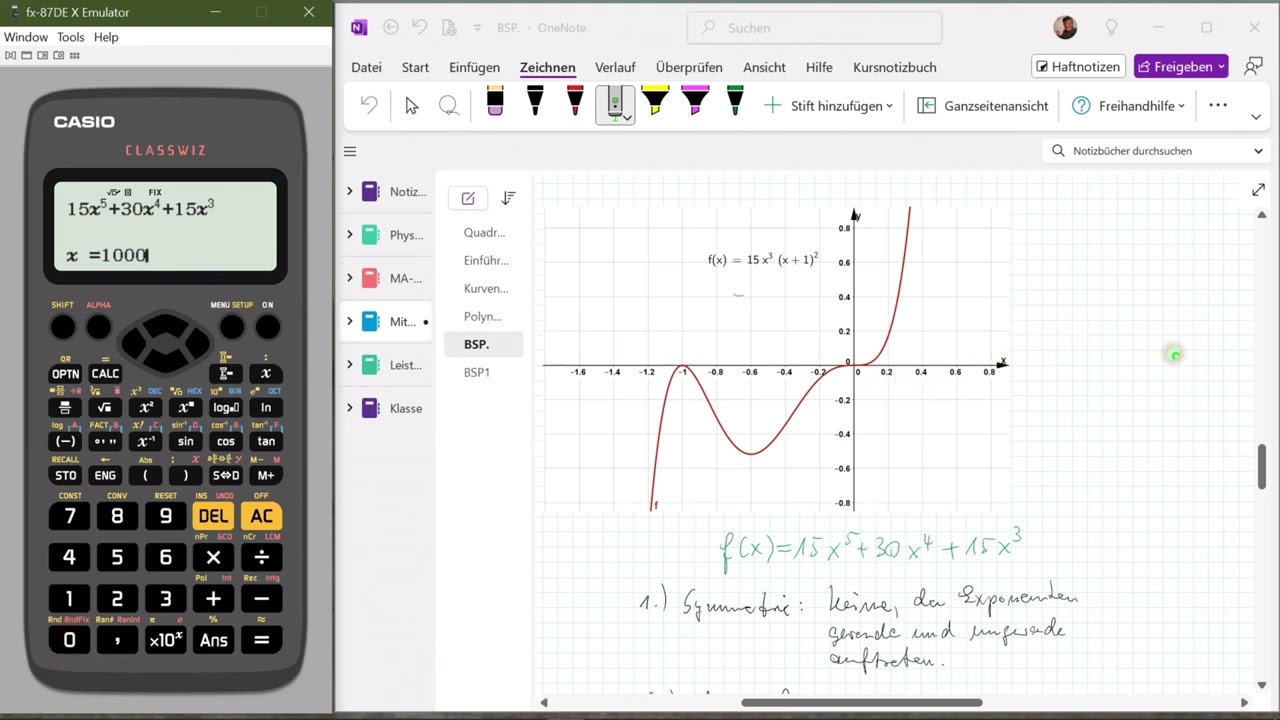Select the lasso selection tool
The image size is (1280, 720).
coord(449,105)
